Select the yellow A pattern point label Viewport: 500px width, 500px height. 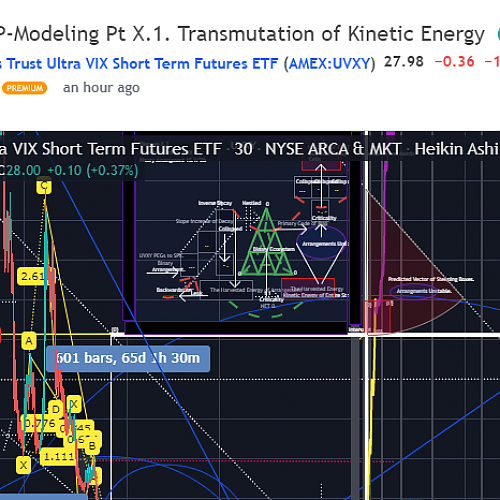coord(29,341)
